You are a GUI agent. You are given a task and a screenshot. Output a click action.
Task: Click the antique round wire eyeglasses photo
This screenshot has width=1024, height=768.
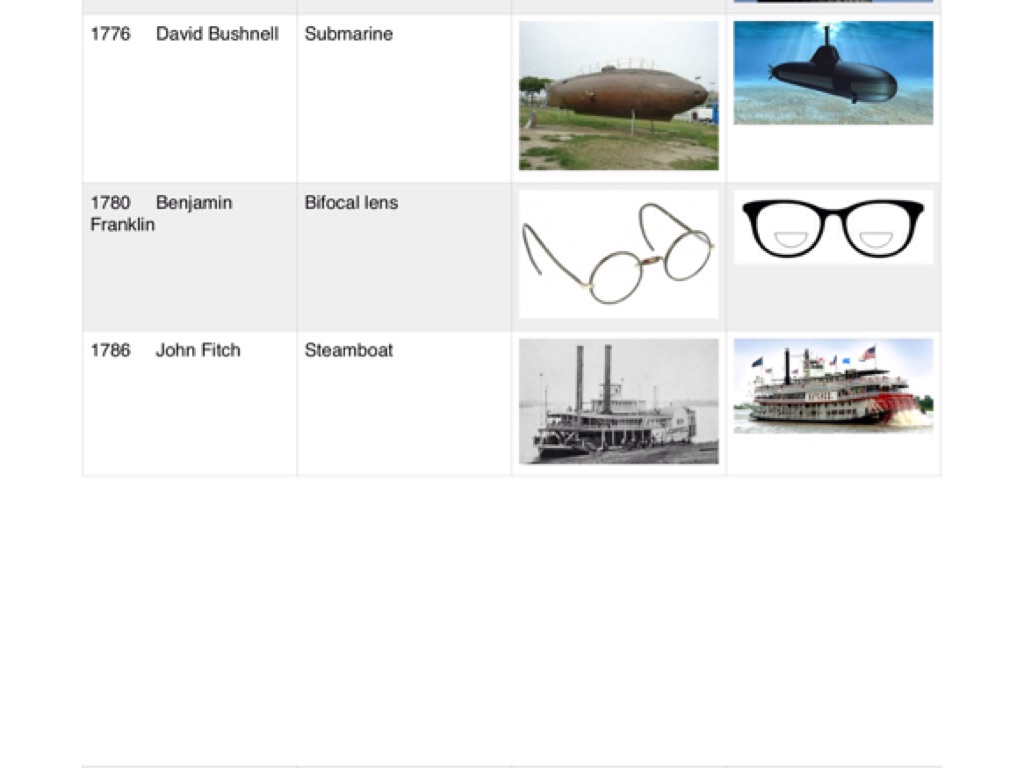click(x=618, y=254)
